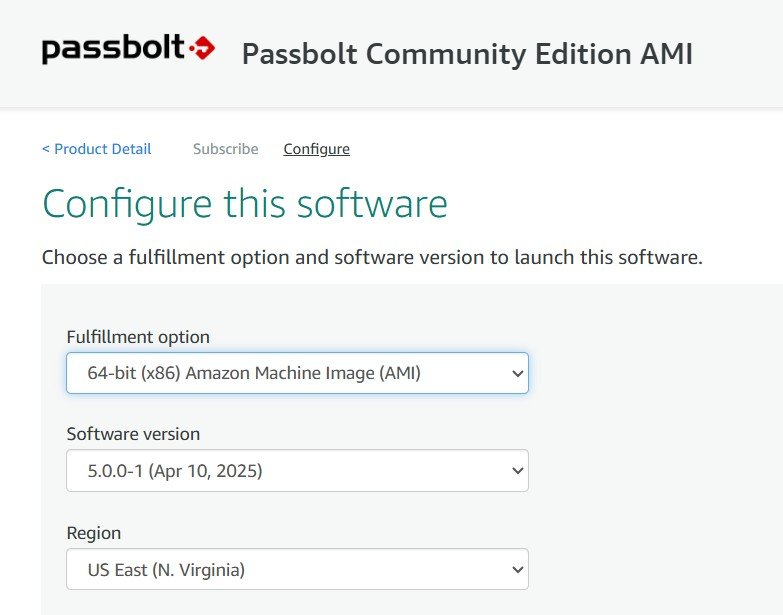The width and height of the screenshot is (783, 615).
Task: Click the red passbolt key icon
Action: coord(202,47)
